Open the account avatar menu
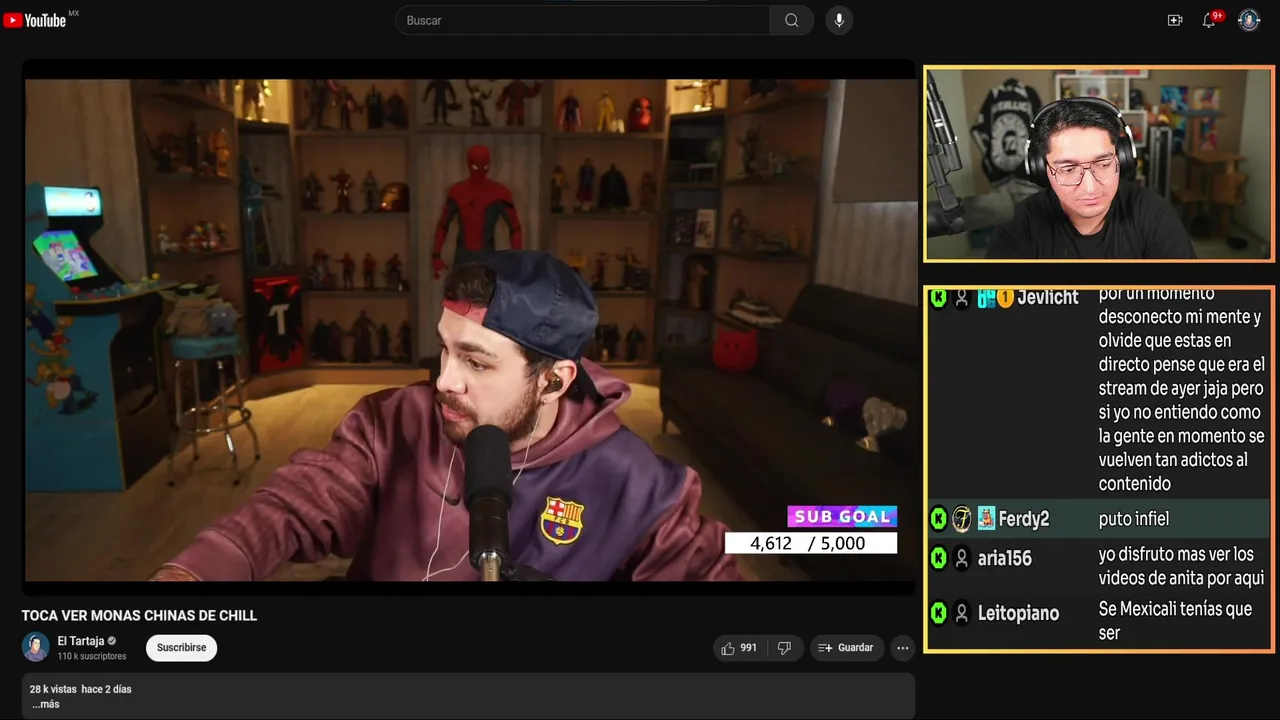This screenshot has width=1280, height=720. click(1249, 20)
